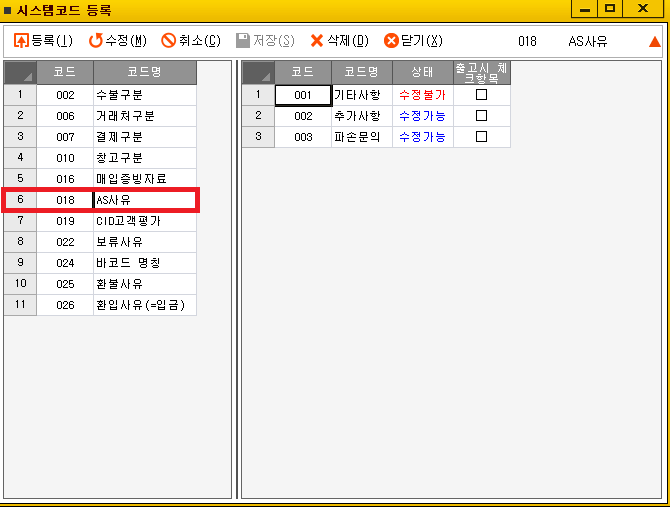
Task: Click row header 11 in left grid
Action: click(20, 305)
